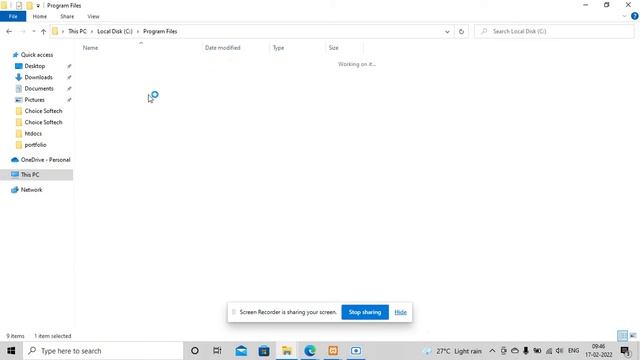This screenshot has height=360, width=640.
Task: Open Microsoft Edge from the taskbar
Action: (x=310, y=351)
